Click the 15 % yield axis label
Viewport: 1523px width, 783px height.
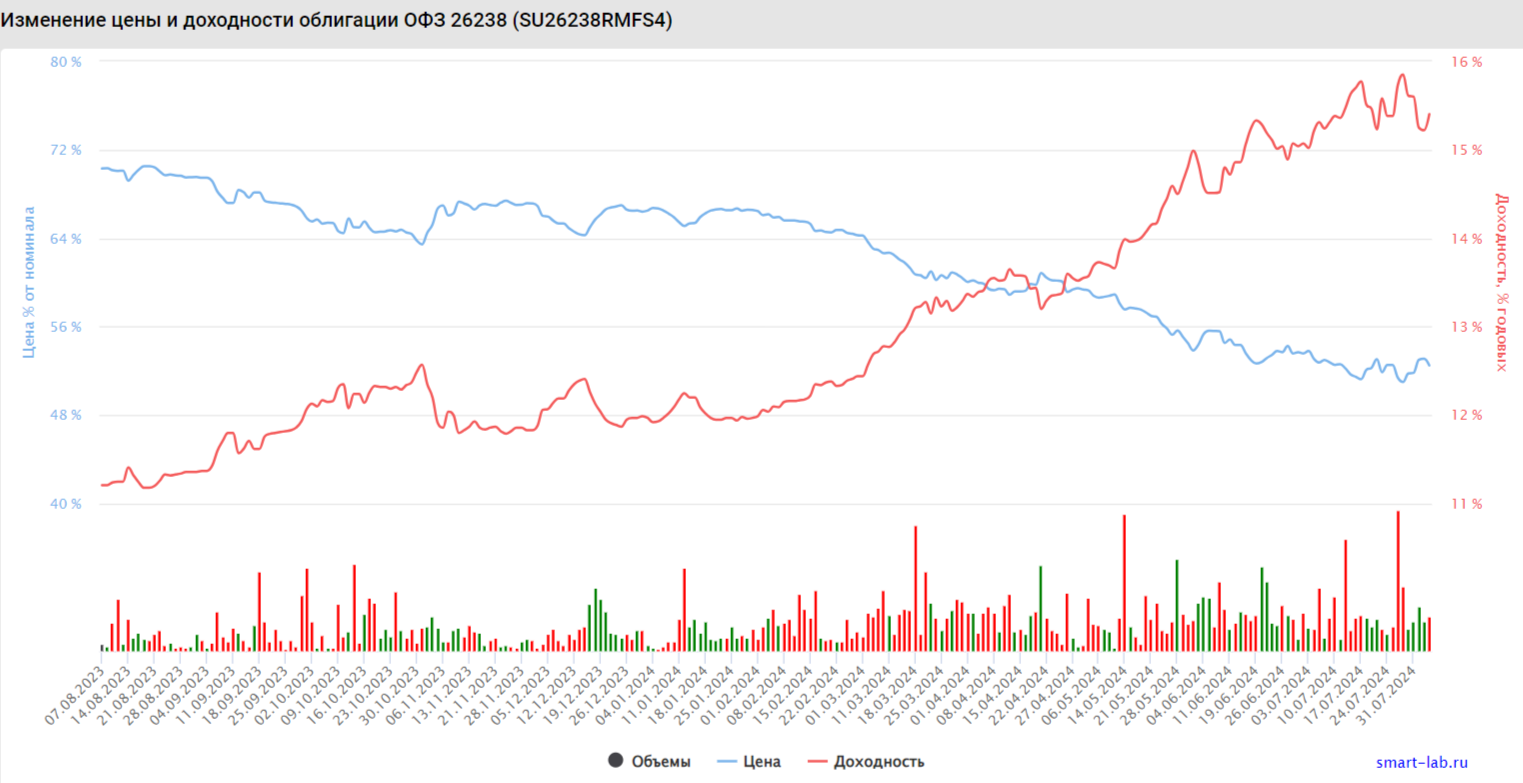coord(1465,150)
